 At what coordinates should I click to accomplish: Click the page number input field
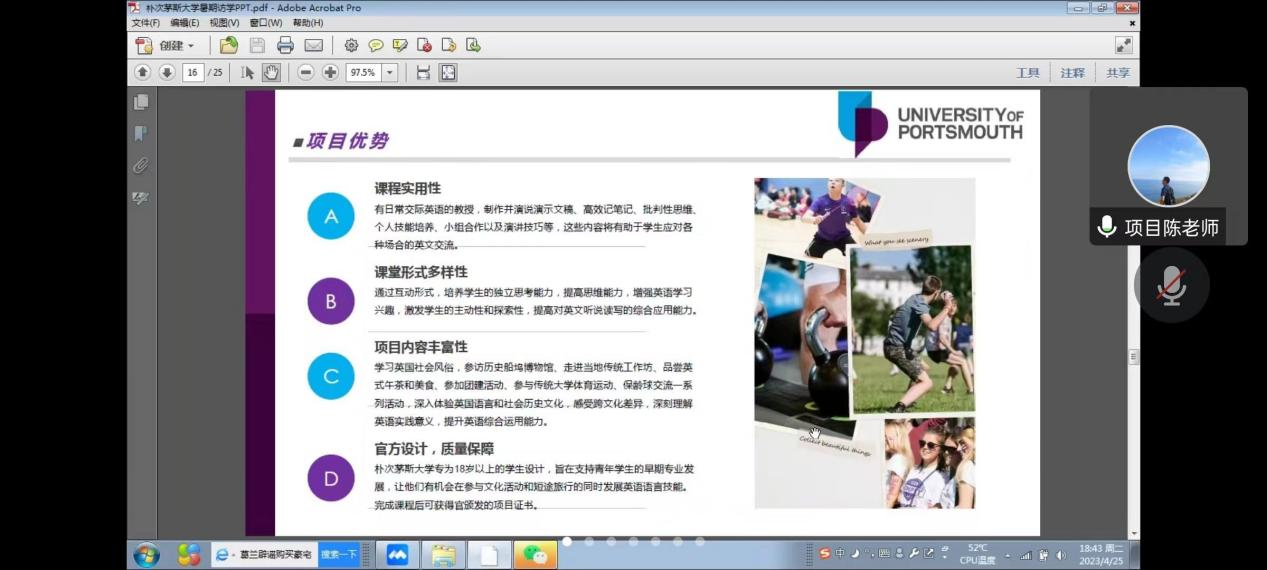192,72
